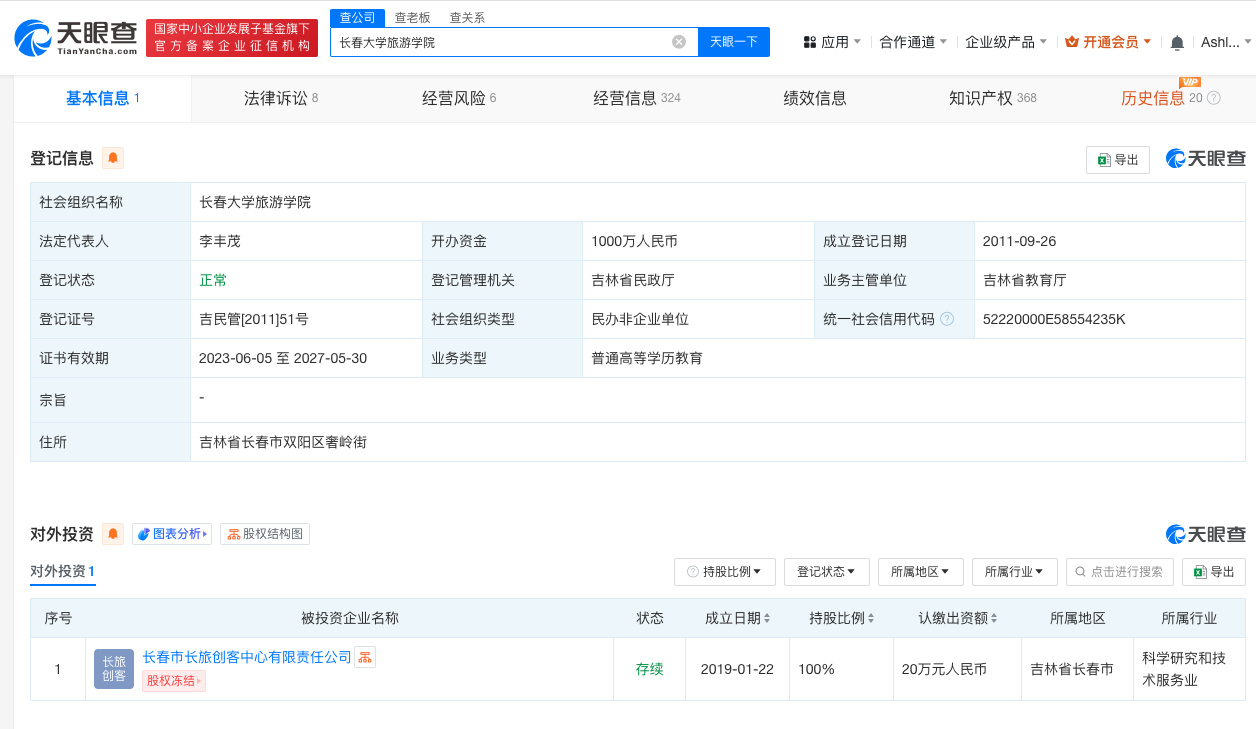Switch to the 查公司 search tab

pyautogui.click(x=358, y=17)
